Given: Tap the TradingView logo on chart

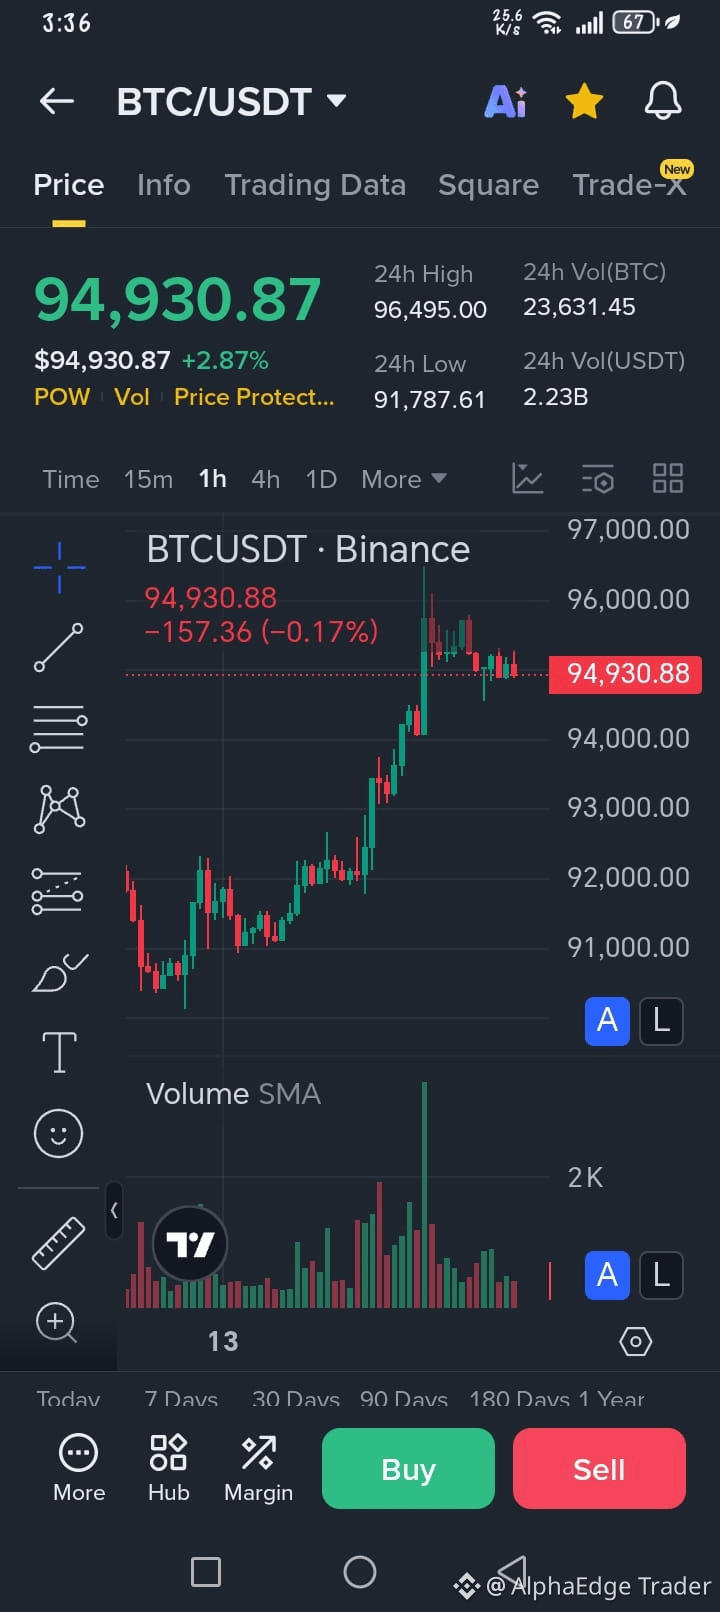Looking at the screenshot, I should (x=190, y=1244).
